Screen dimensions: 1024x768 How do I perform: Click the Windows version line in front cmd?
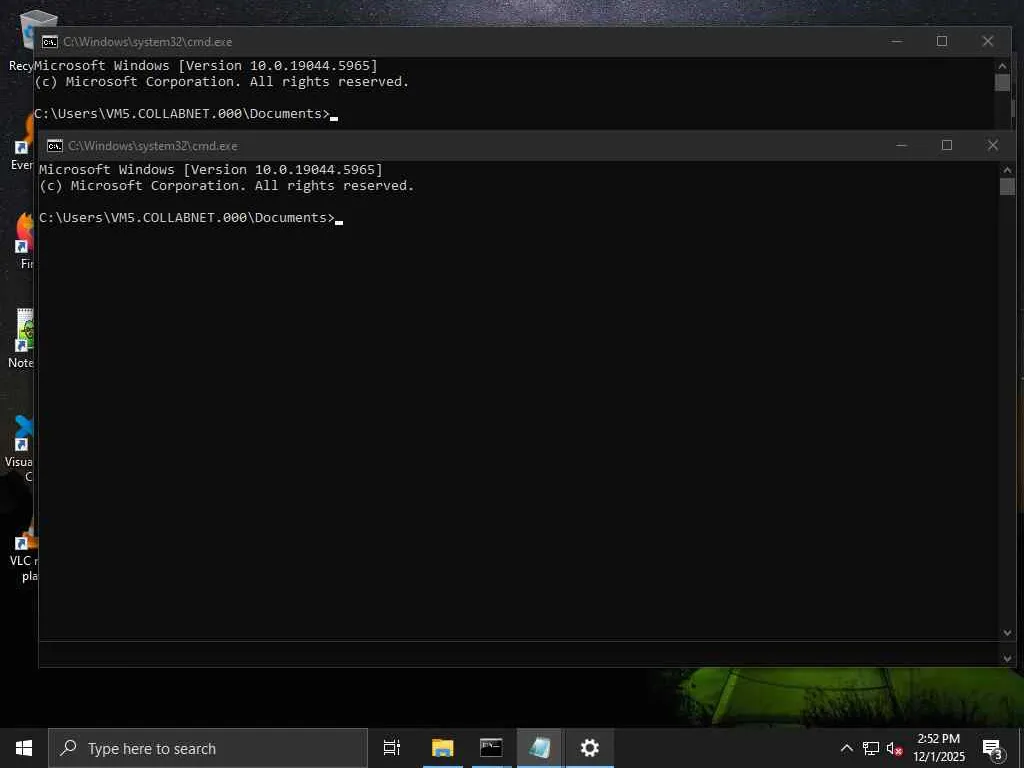coord(211,170)
